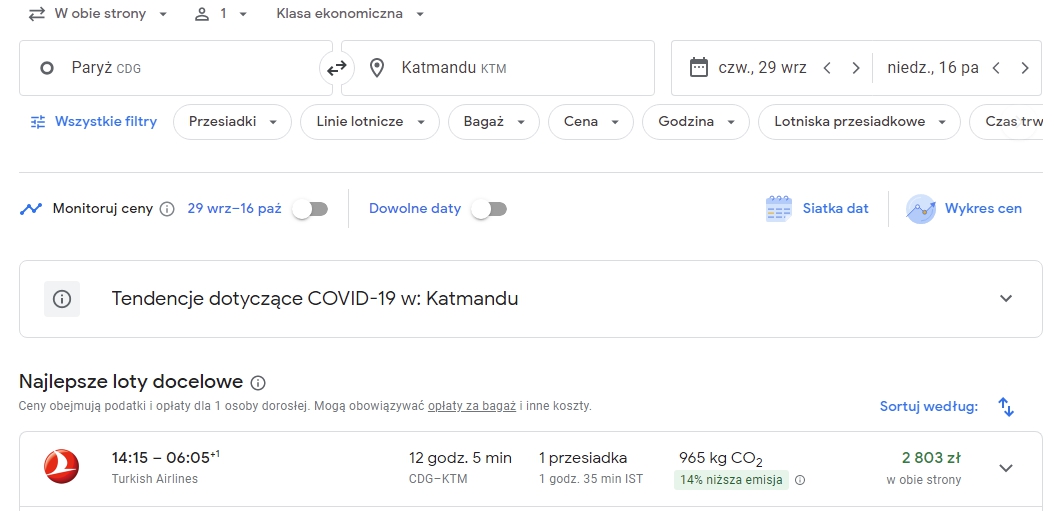Click the Paryż CDG origin field
1059x511 pixels.
coord(176,68)
